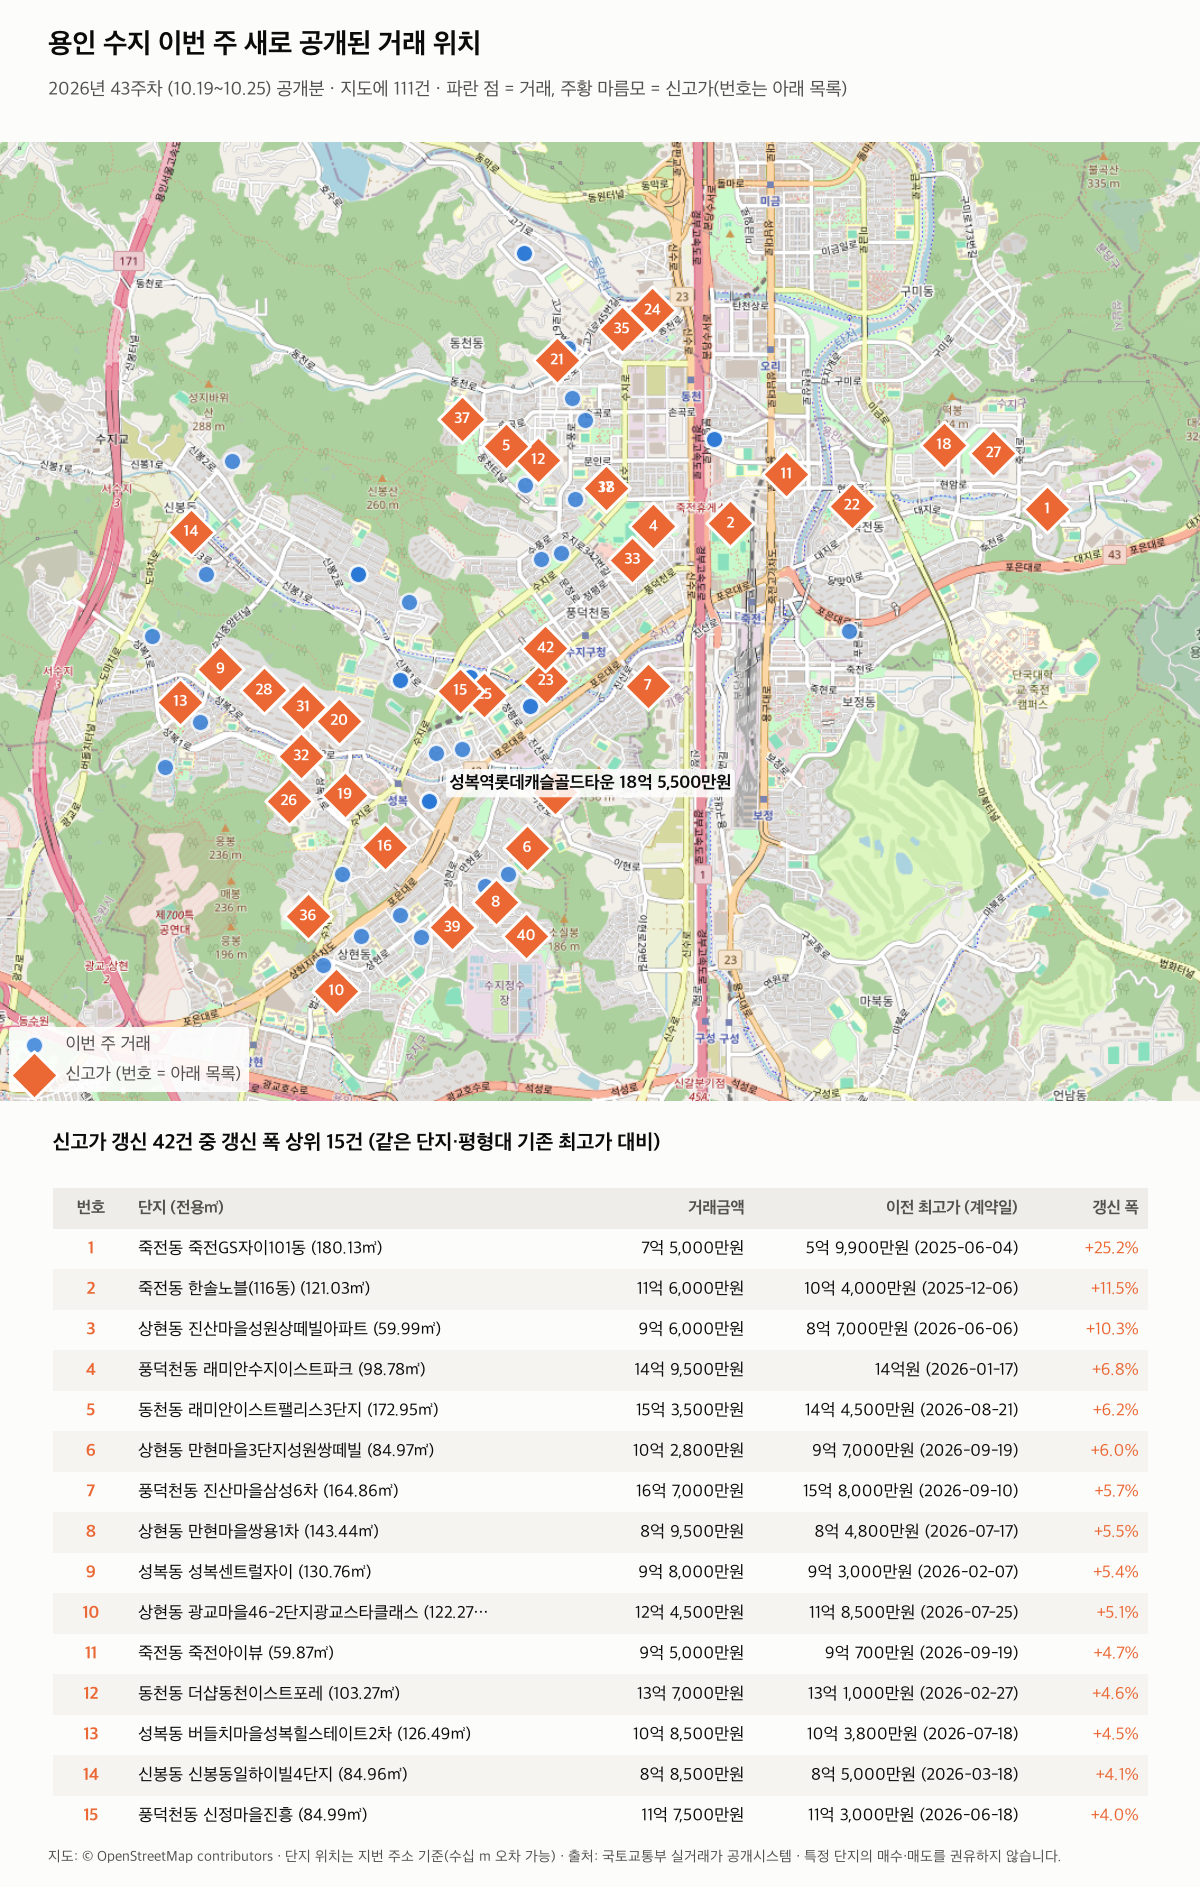Click the 성복역롯데캐슬골드타운 18억 5,500만원 map label

tap(590, 782)
